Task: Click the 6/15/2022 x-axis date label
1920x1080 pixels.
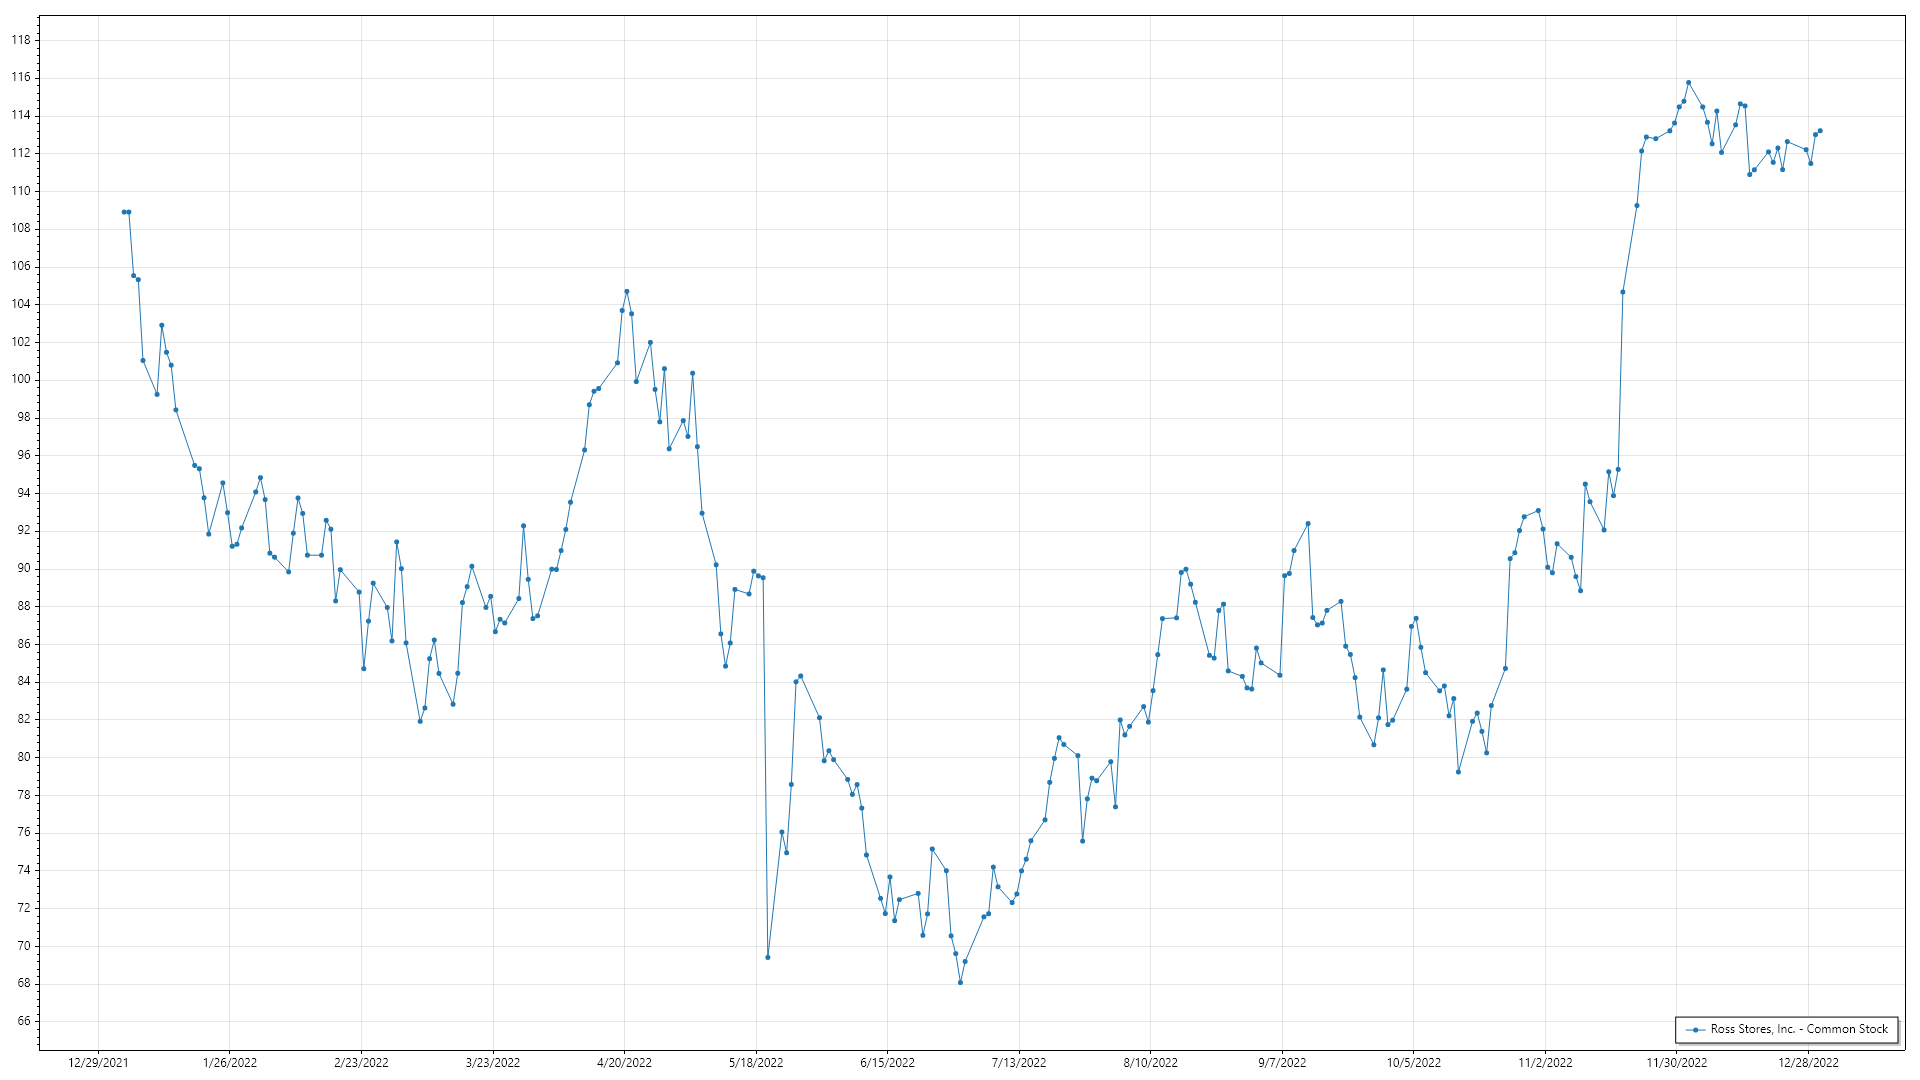Action: 887,1063
